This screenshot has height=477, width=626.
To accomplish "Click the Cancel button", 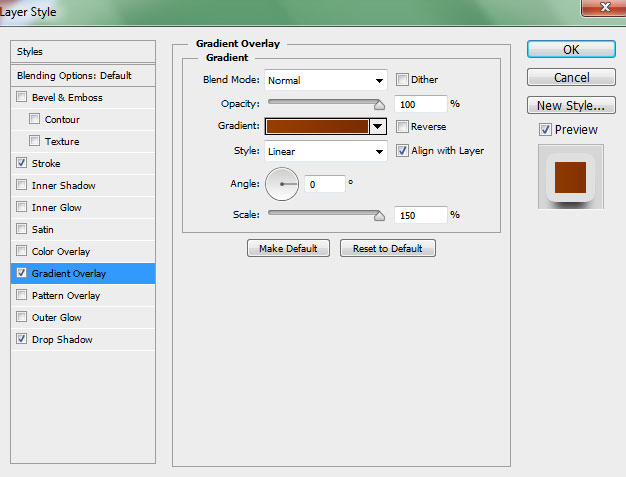I will pos(571,77).
